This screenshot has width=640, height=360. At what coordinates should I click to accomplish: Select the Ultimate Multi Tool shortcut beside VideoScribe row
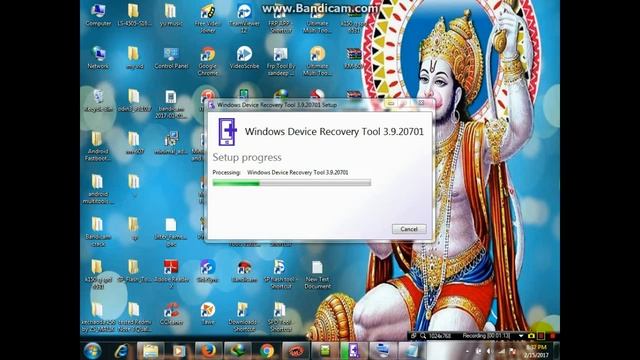[317, 61]
